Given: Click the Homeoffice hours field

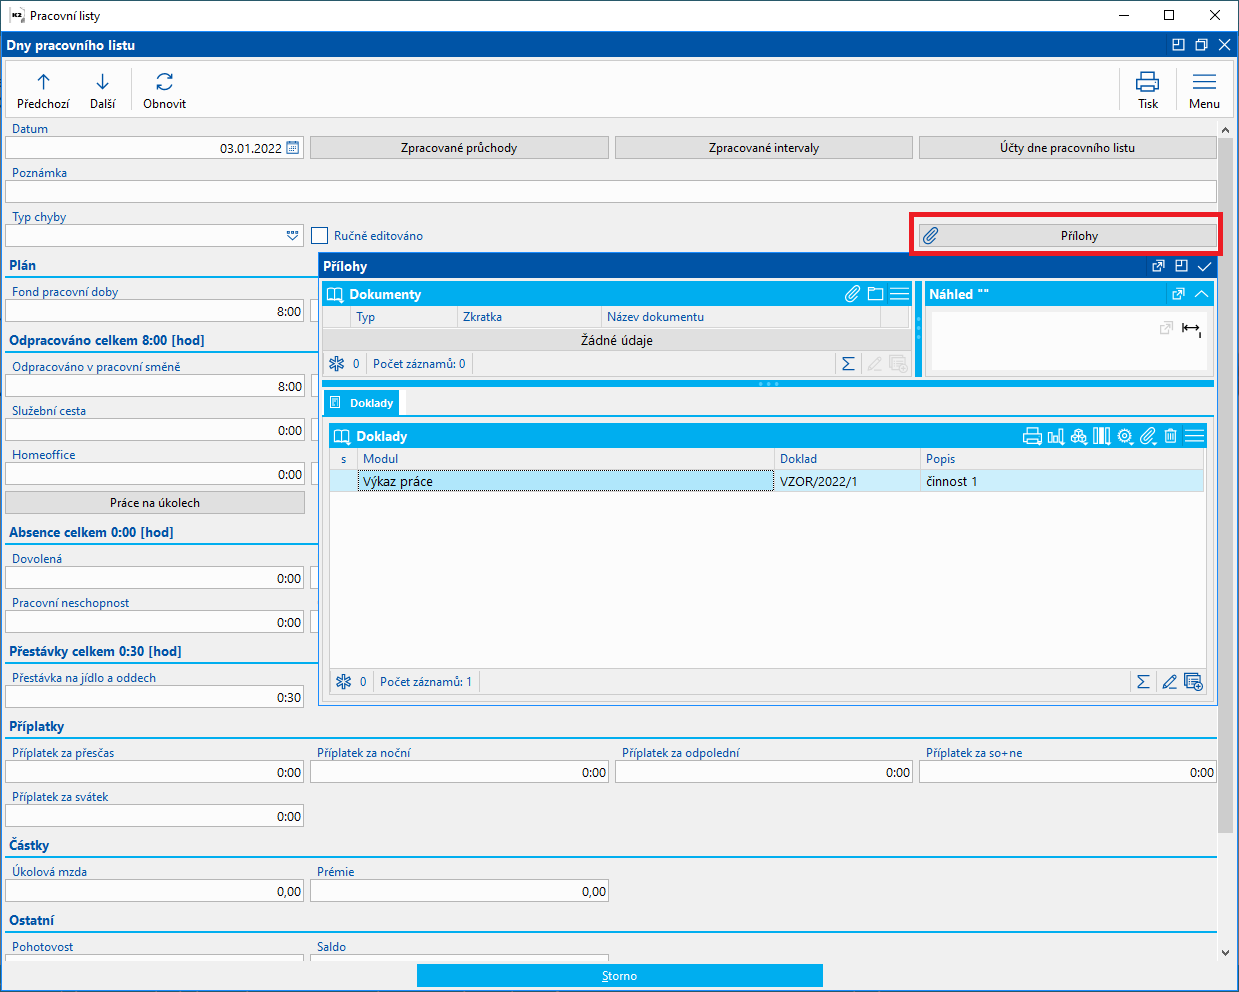Looking at the screenshot, I should tap(155, 474).
